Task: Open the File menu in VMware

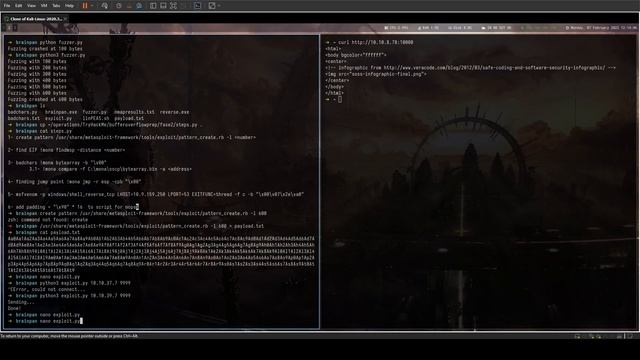Action: pos(7,6)
